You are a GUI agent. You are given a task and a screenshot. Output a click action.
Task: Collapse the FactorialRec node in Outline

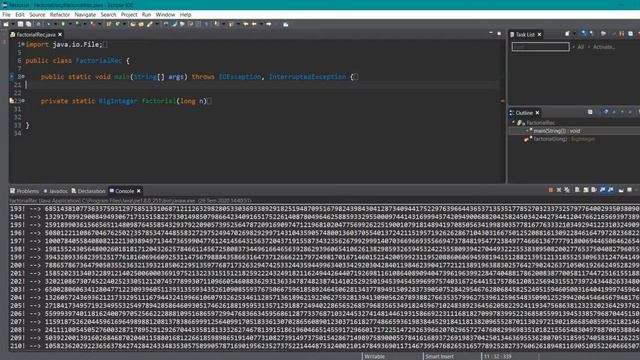coord(513,122)
